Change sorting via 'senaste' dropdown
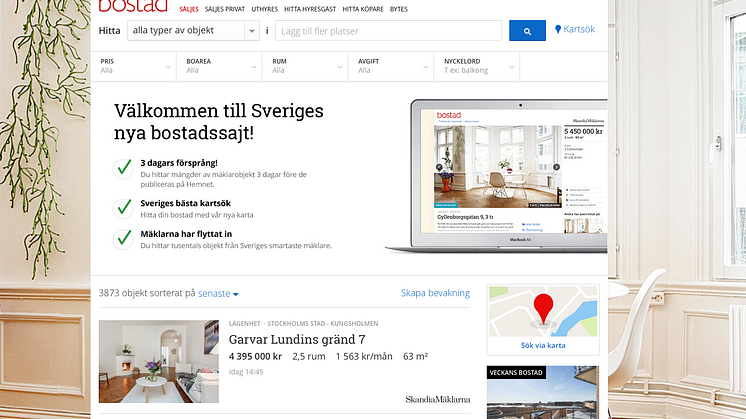The image size is (746, 419). [x=218, y=293]
